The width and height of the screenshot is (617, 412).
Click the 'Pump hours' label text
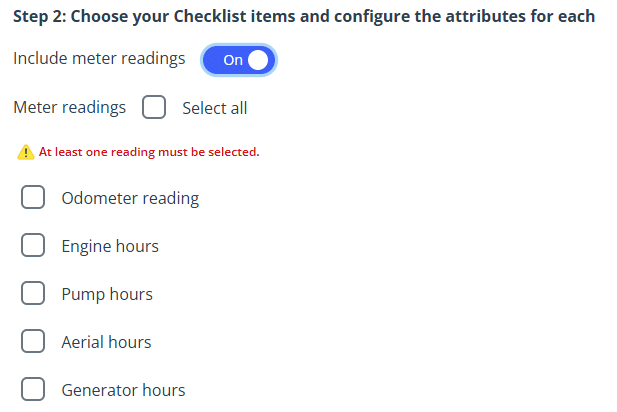pyautogui.click(x=107, y=294)
